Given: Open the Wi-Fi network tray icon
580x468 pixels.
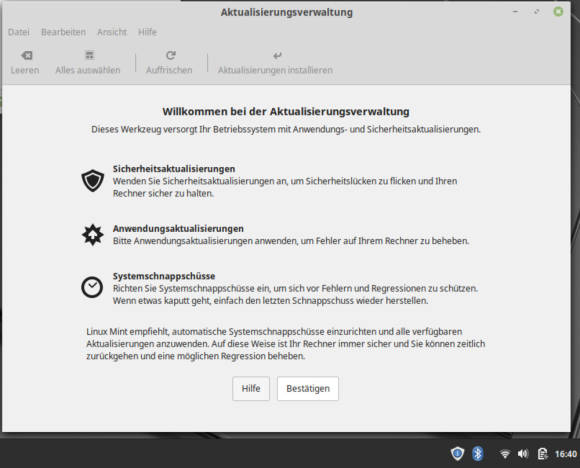Looking at the screenshot, I should [505, 454].
